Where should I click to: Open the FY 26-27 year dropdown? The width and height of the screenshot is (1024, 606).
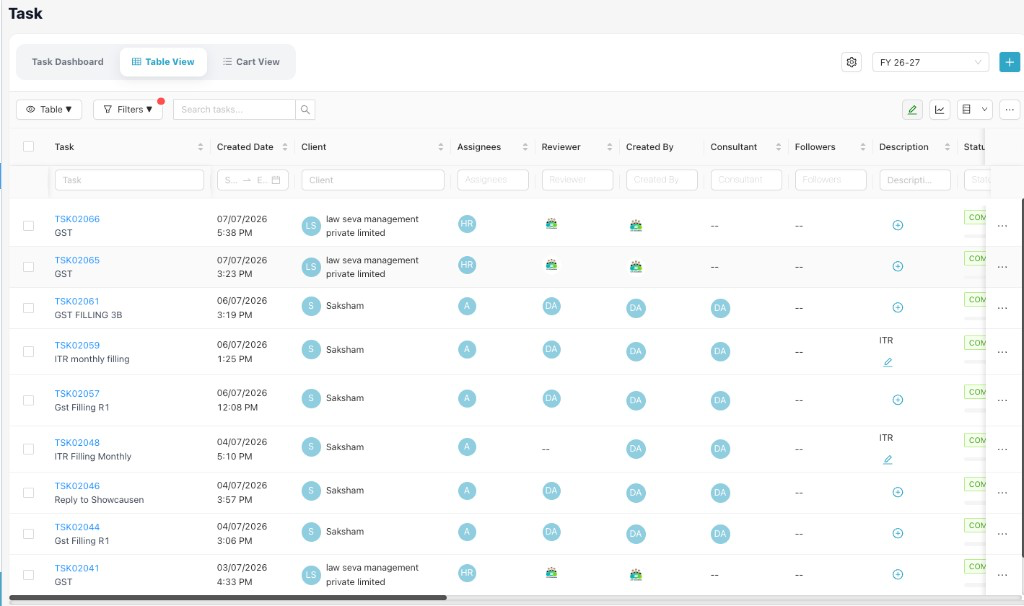(930, 62)
